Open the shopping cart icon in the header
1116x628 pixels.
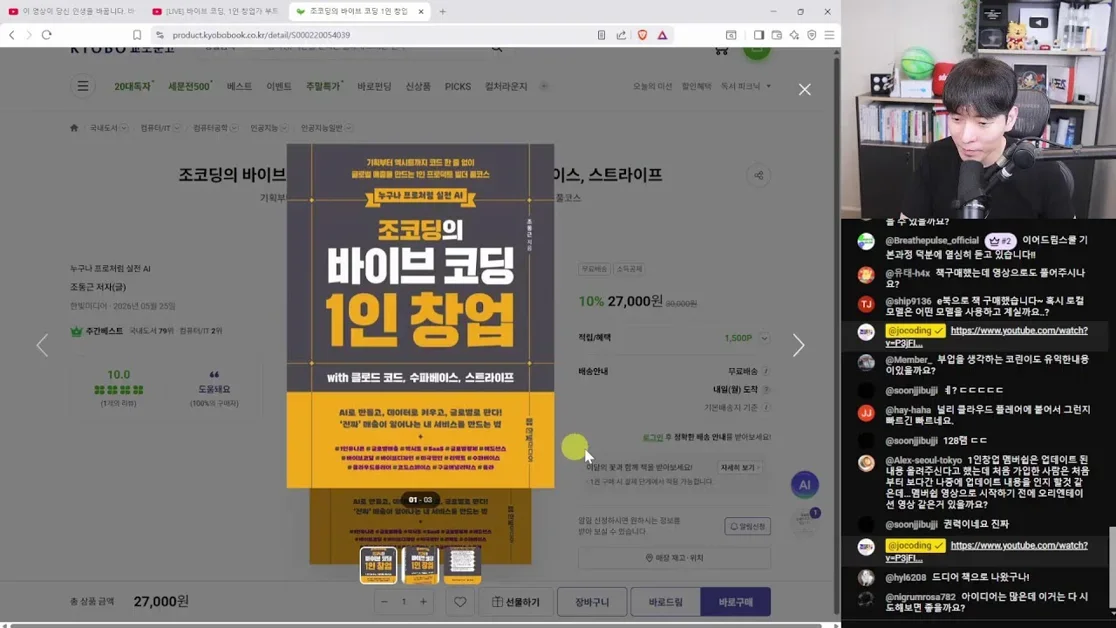[x=722, y=50]
